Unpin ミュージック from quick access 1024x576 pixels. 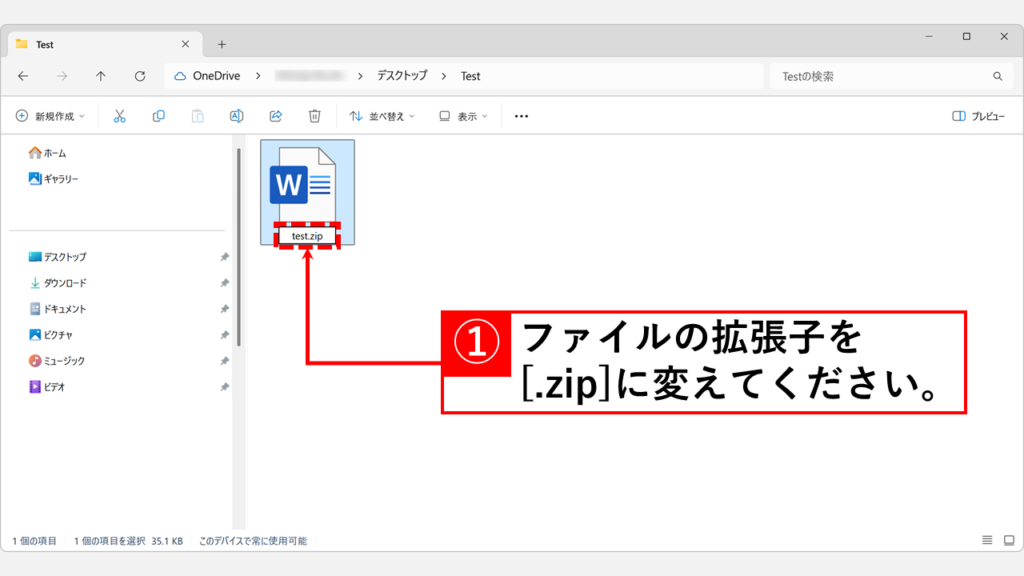pyautogui.click(x=225, y=361)
